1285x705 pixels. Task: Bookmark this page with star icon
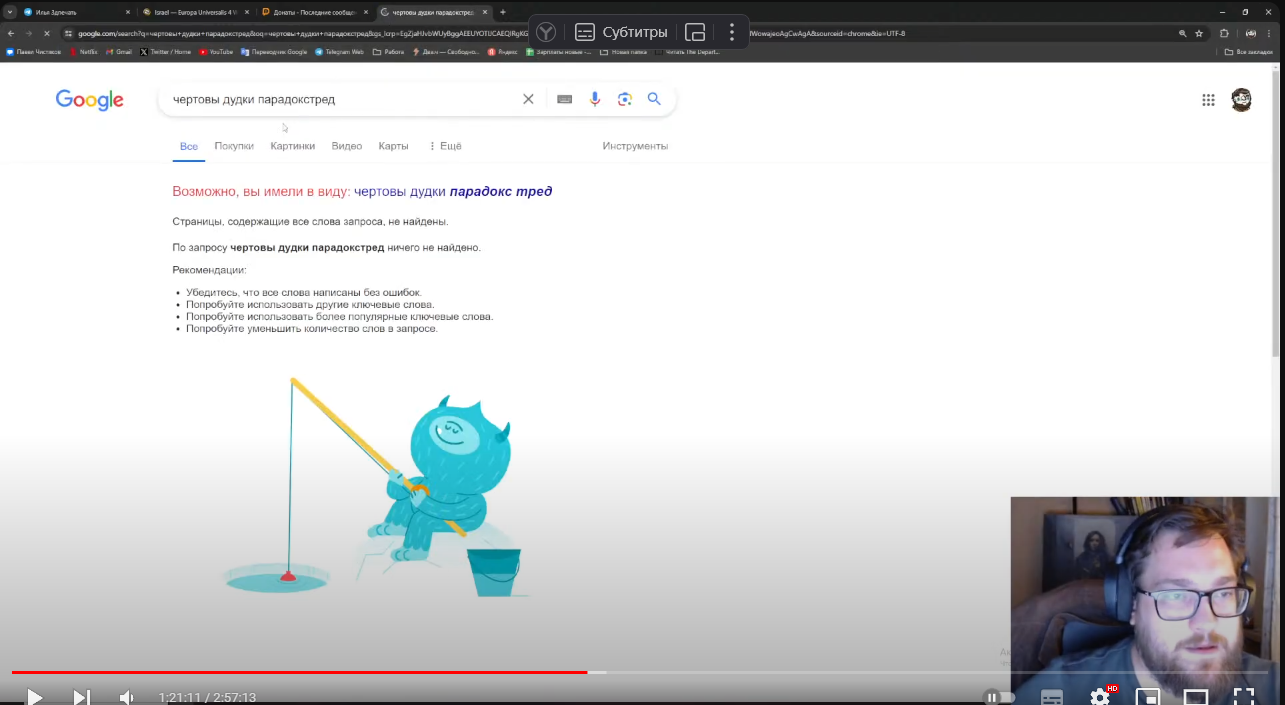(1199, 33)
